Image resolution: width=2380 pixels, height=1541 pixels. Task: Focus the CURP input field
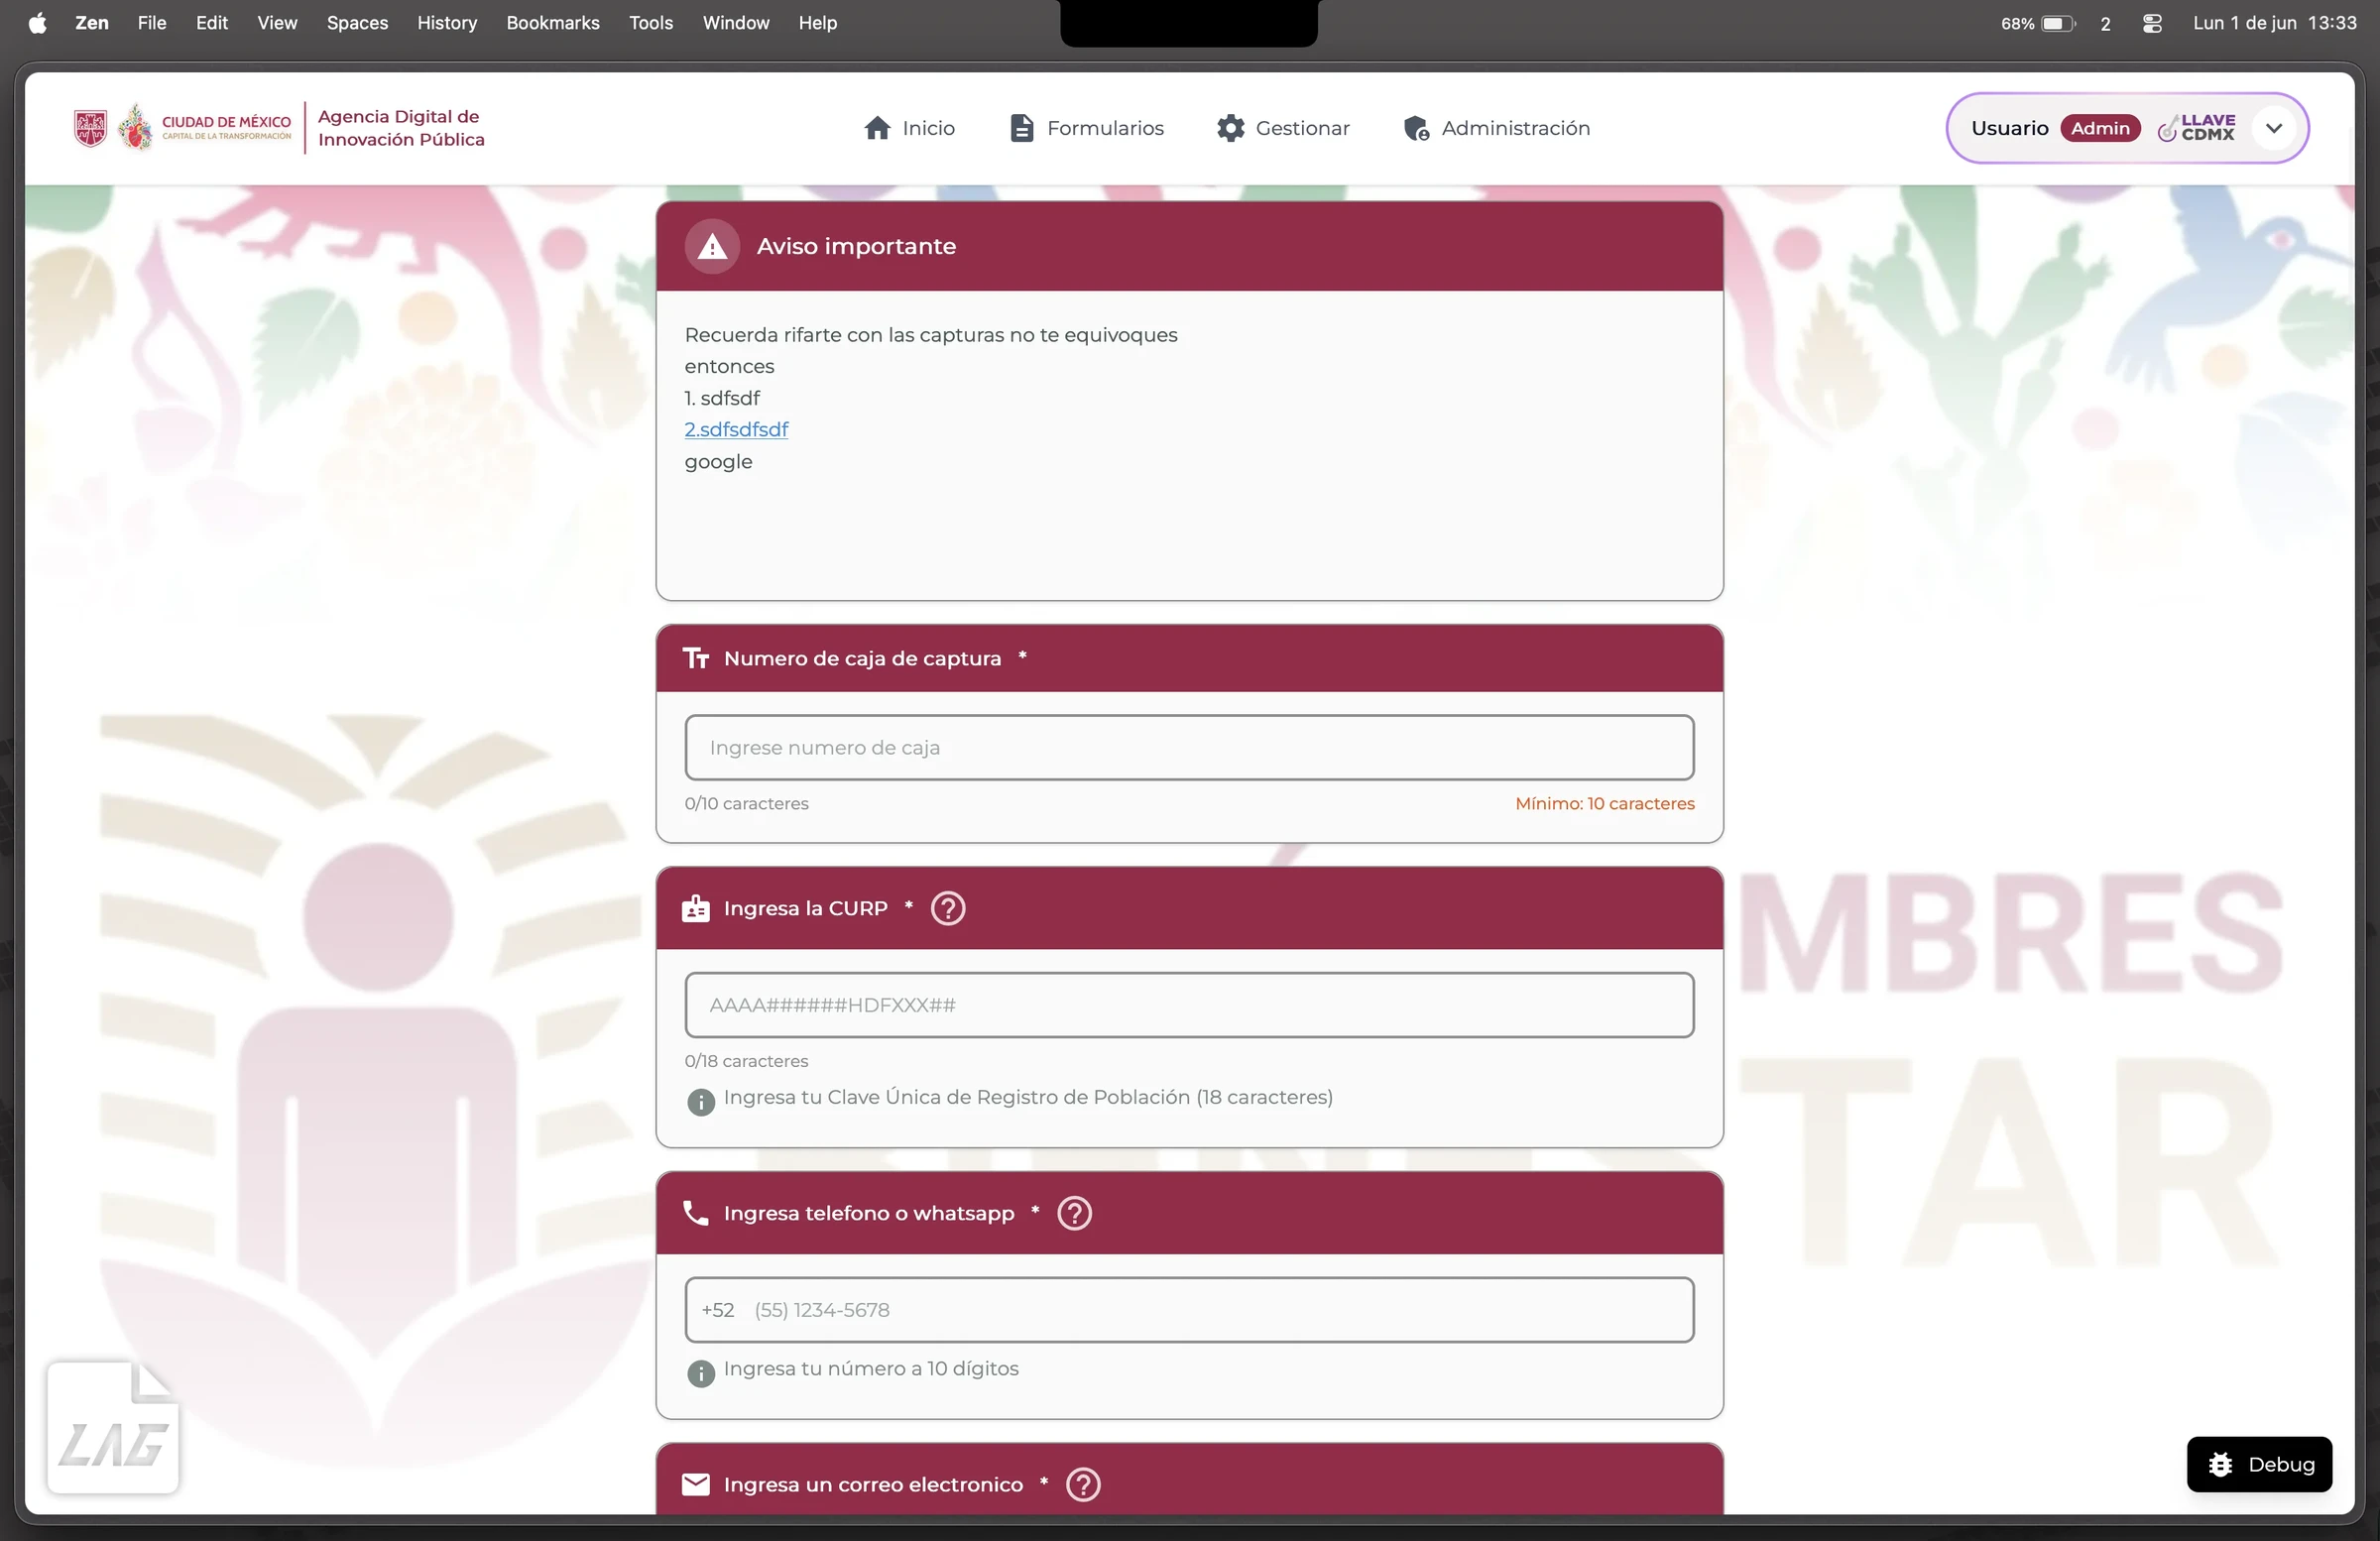pyautogui.click(x=1189, y=1005)
